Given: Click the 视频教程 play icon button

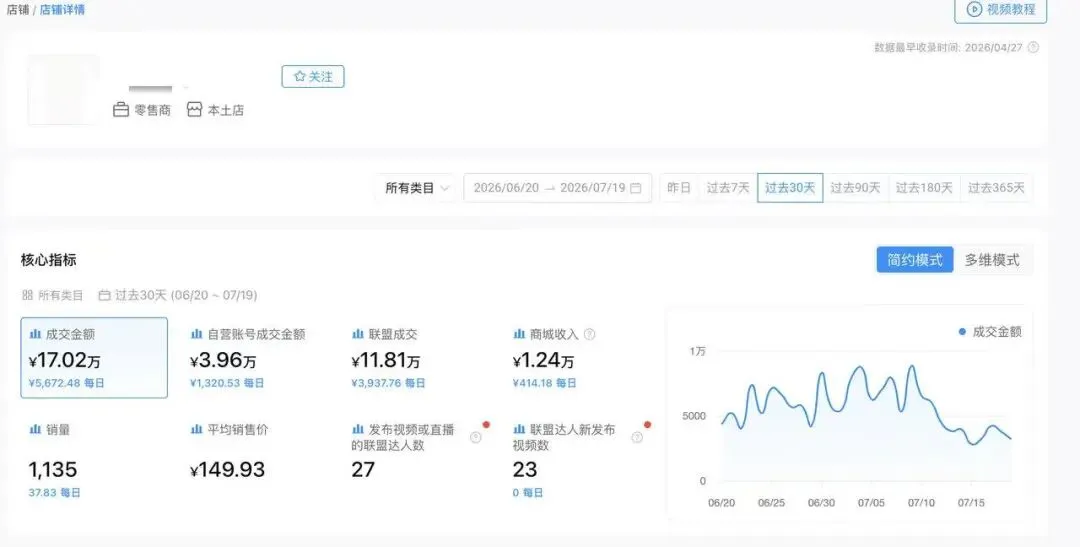Looking at the screenshot, I should point(1000,9).
